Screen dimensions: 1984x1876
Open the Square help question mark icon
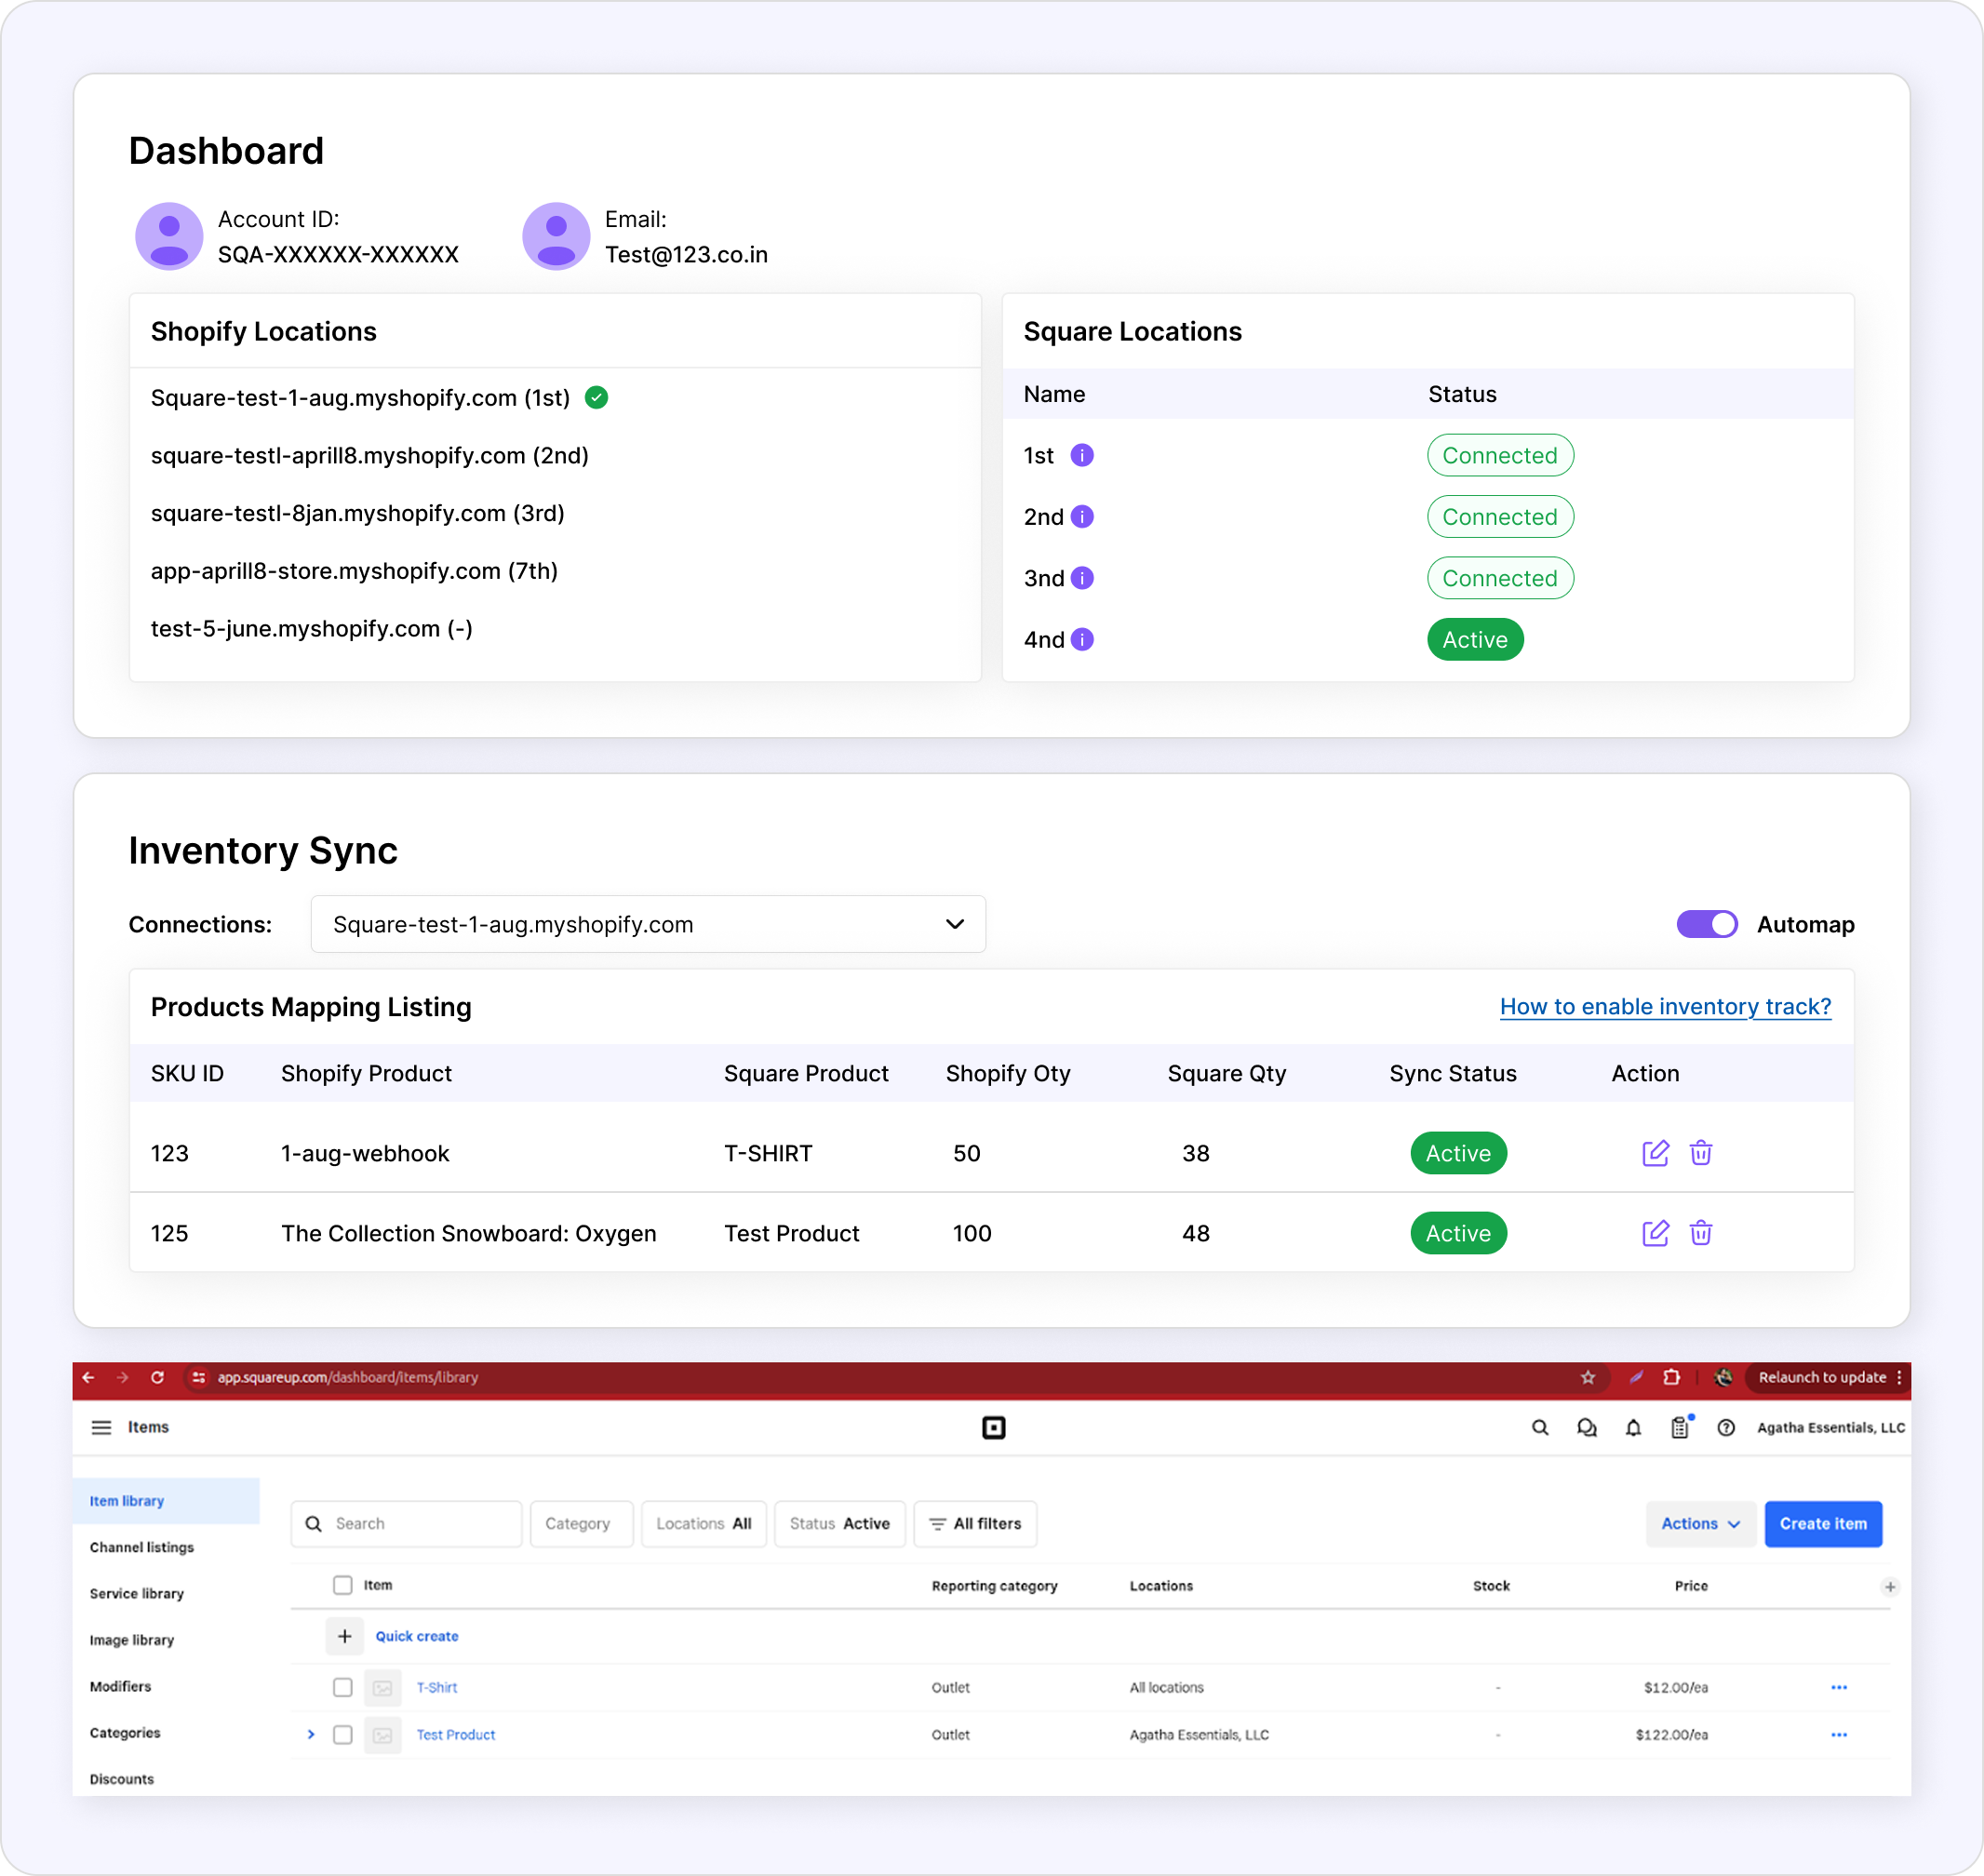[1727, 1427]
